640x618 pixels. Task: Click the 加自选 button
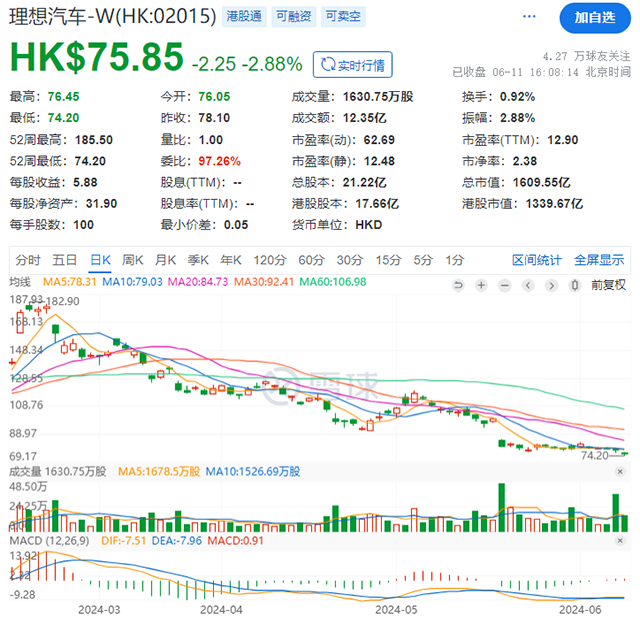(x=595, y=18)
